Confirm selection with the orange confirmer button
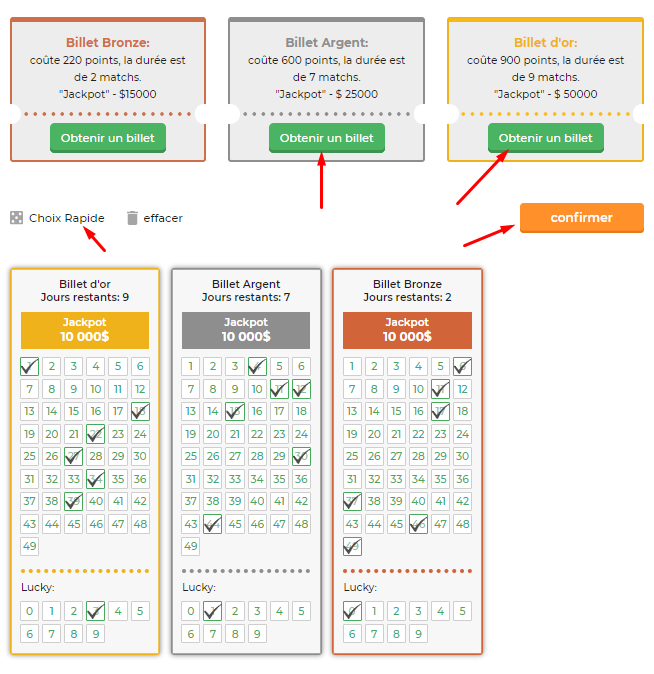Image resolution: width=654 pixels, height=674 pixels. click(582, 218)
